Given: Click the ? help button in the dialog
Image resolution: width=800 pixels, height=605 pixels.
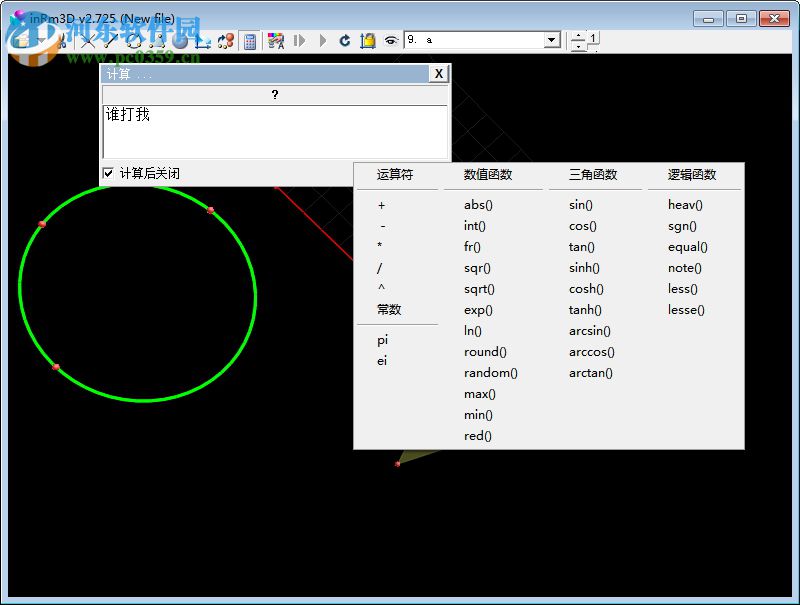Looking at the screenshot, I should 275,95.
